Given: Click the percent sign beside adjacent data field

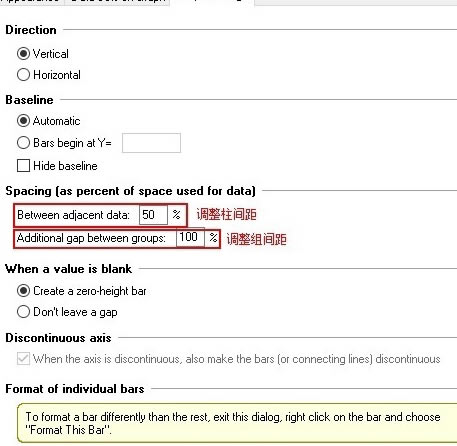Looking at the screenshot, I should coord(176,215).
